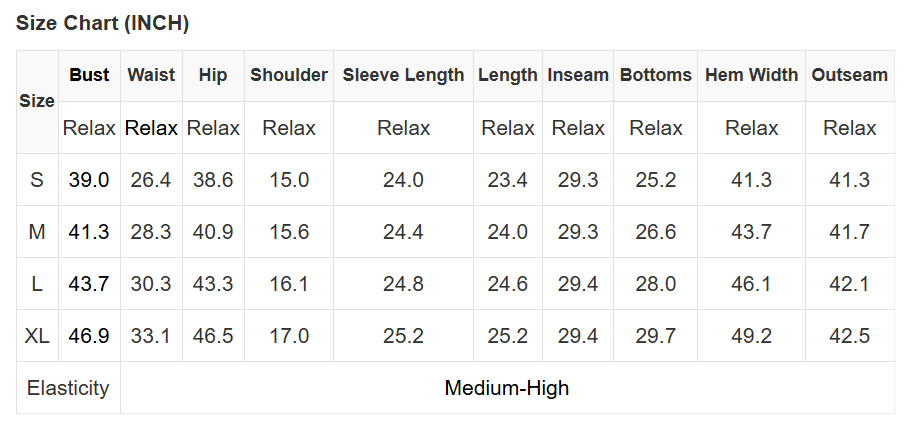This screenshot has width=913, height=436.
Task: Select the Size header cell
Action: pyautogui.click(x=37, y=101)
